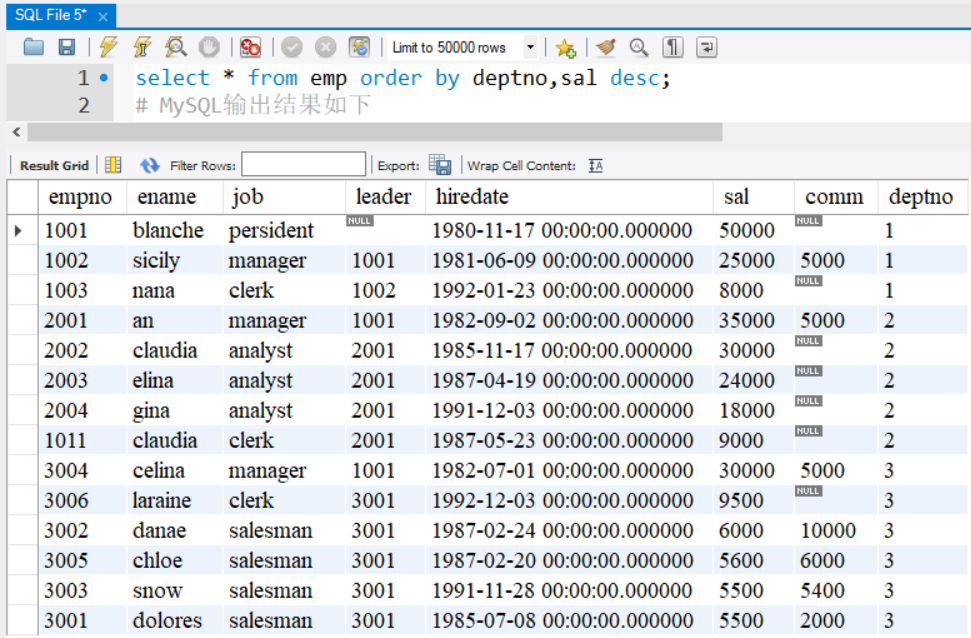Viewport: 971px width, 638px height.
Task: Sort by the leader column header
Action: coord(383,197)
